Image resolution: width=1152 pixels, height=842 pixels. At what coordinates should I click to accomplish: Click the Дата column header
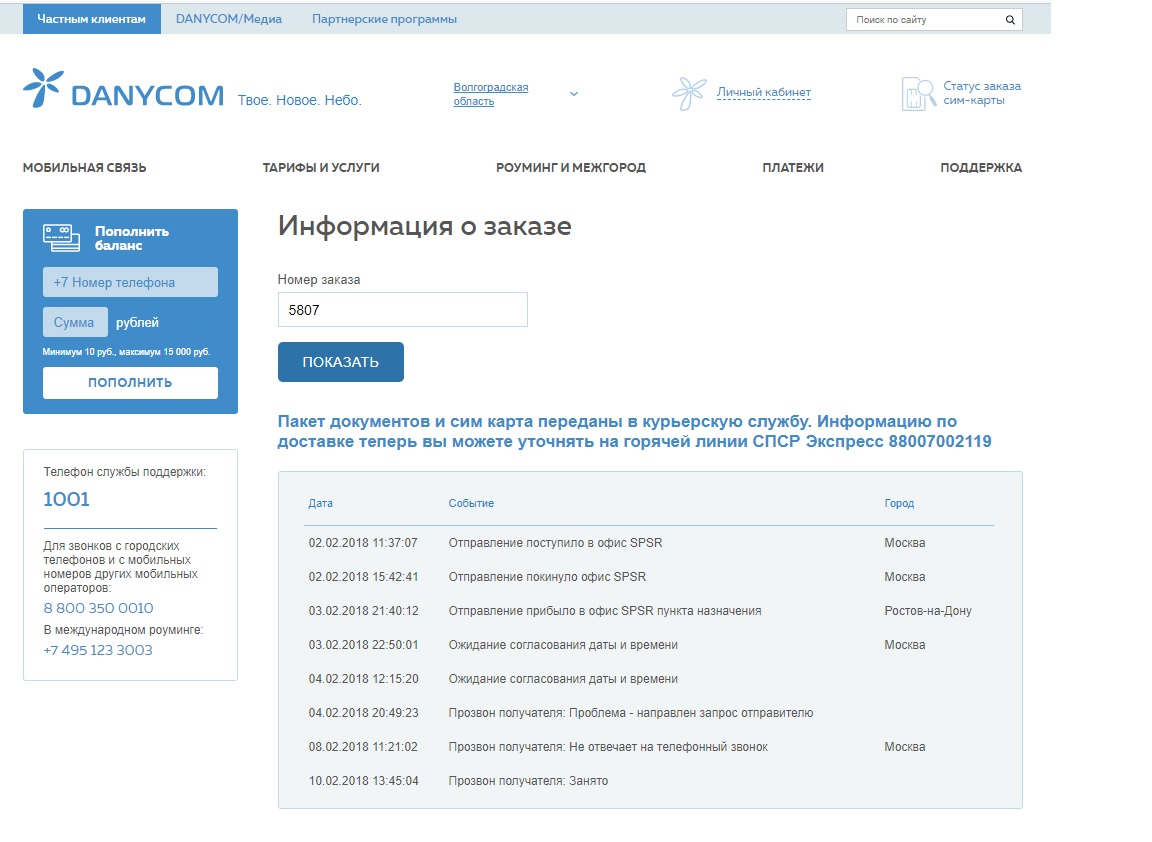320,503
